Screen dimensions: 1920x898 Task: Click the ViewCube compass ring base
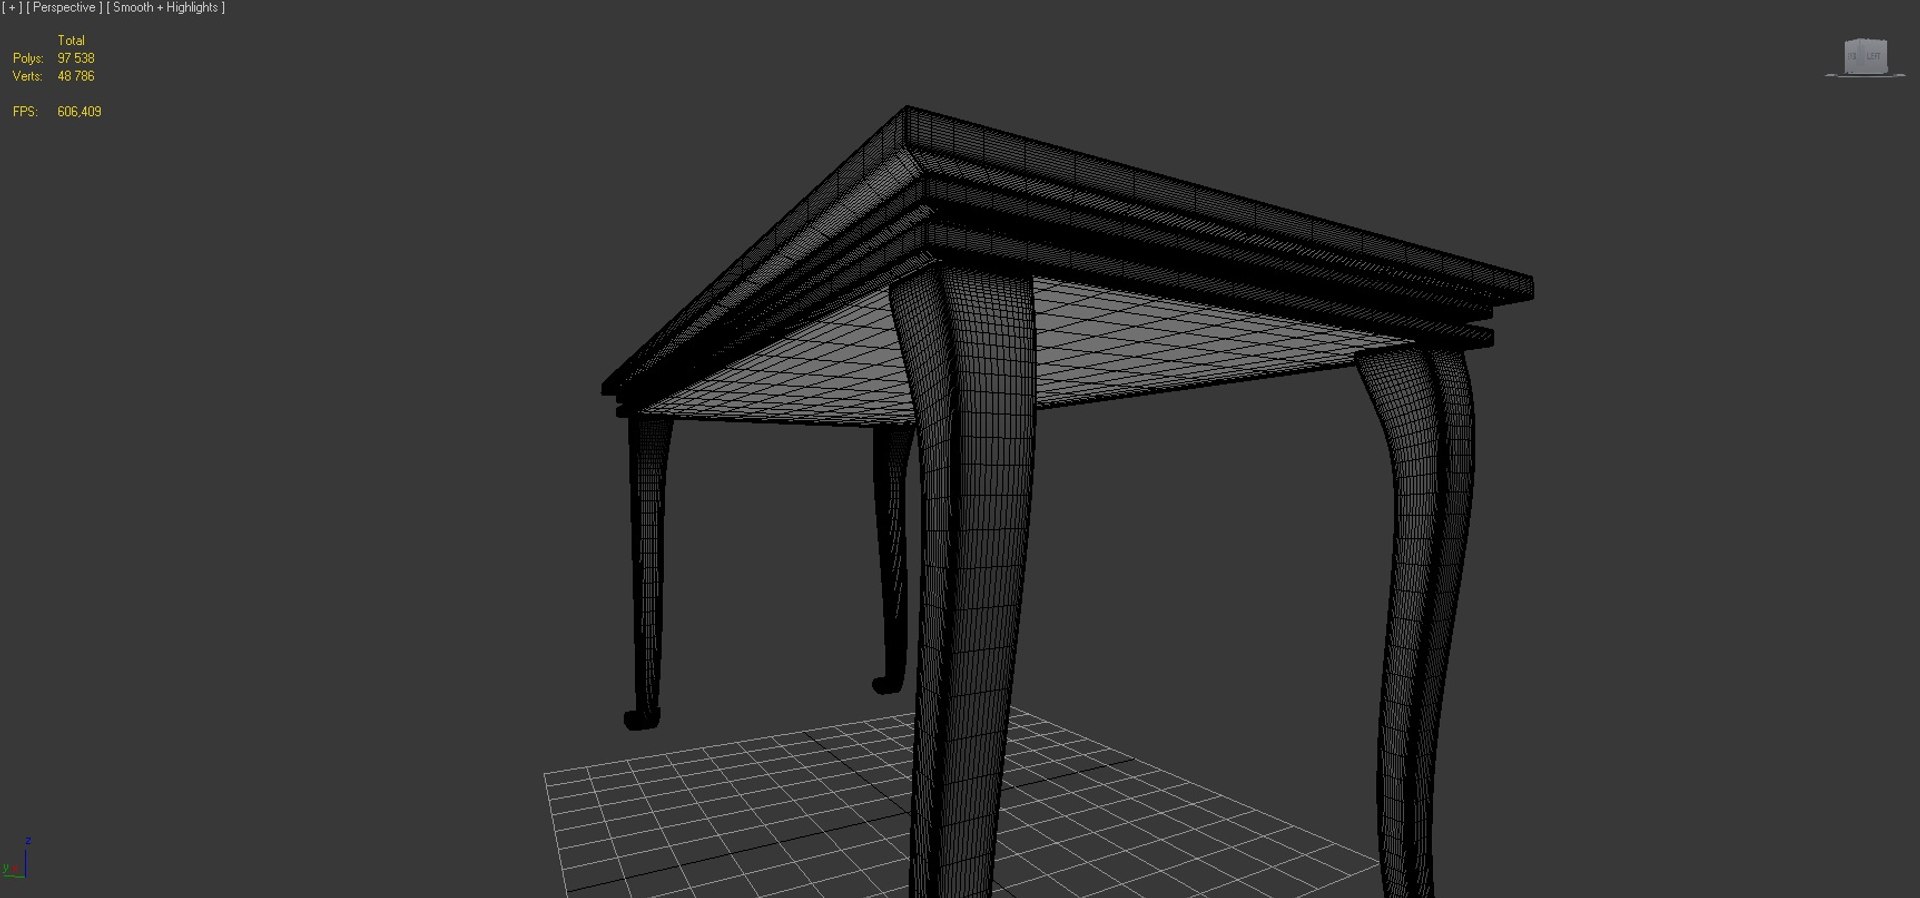click(x=1865, y=74)
